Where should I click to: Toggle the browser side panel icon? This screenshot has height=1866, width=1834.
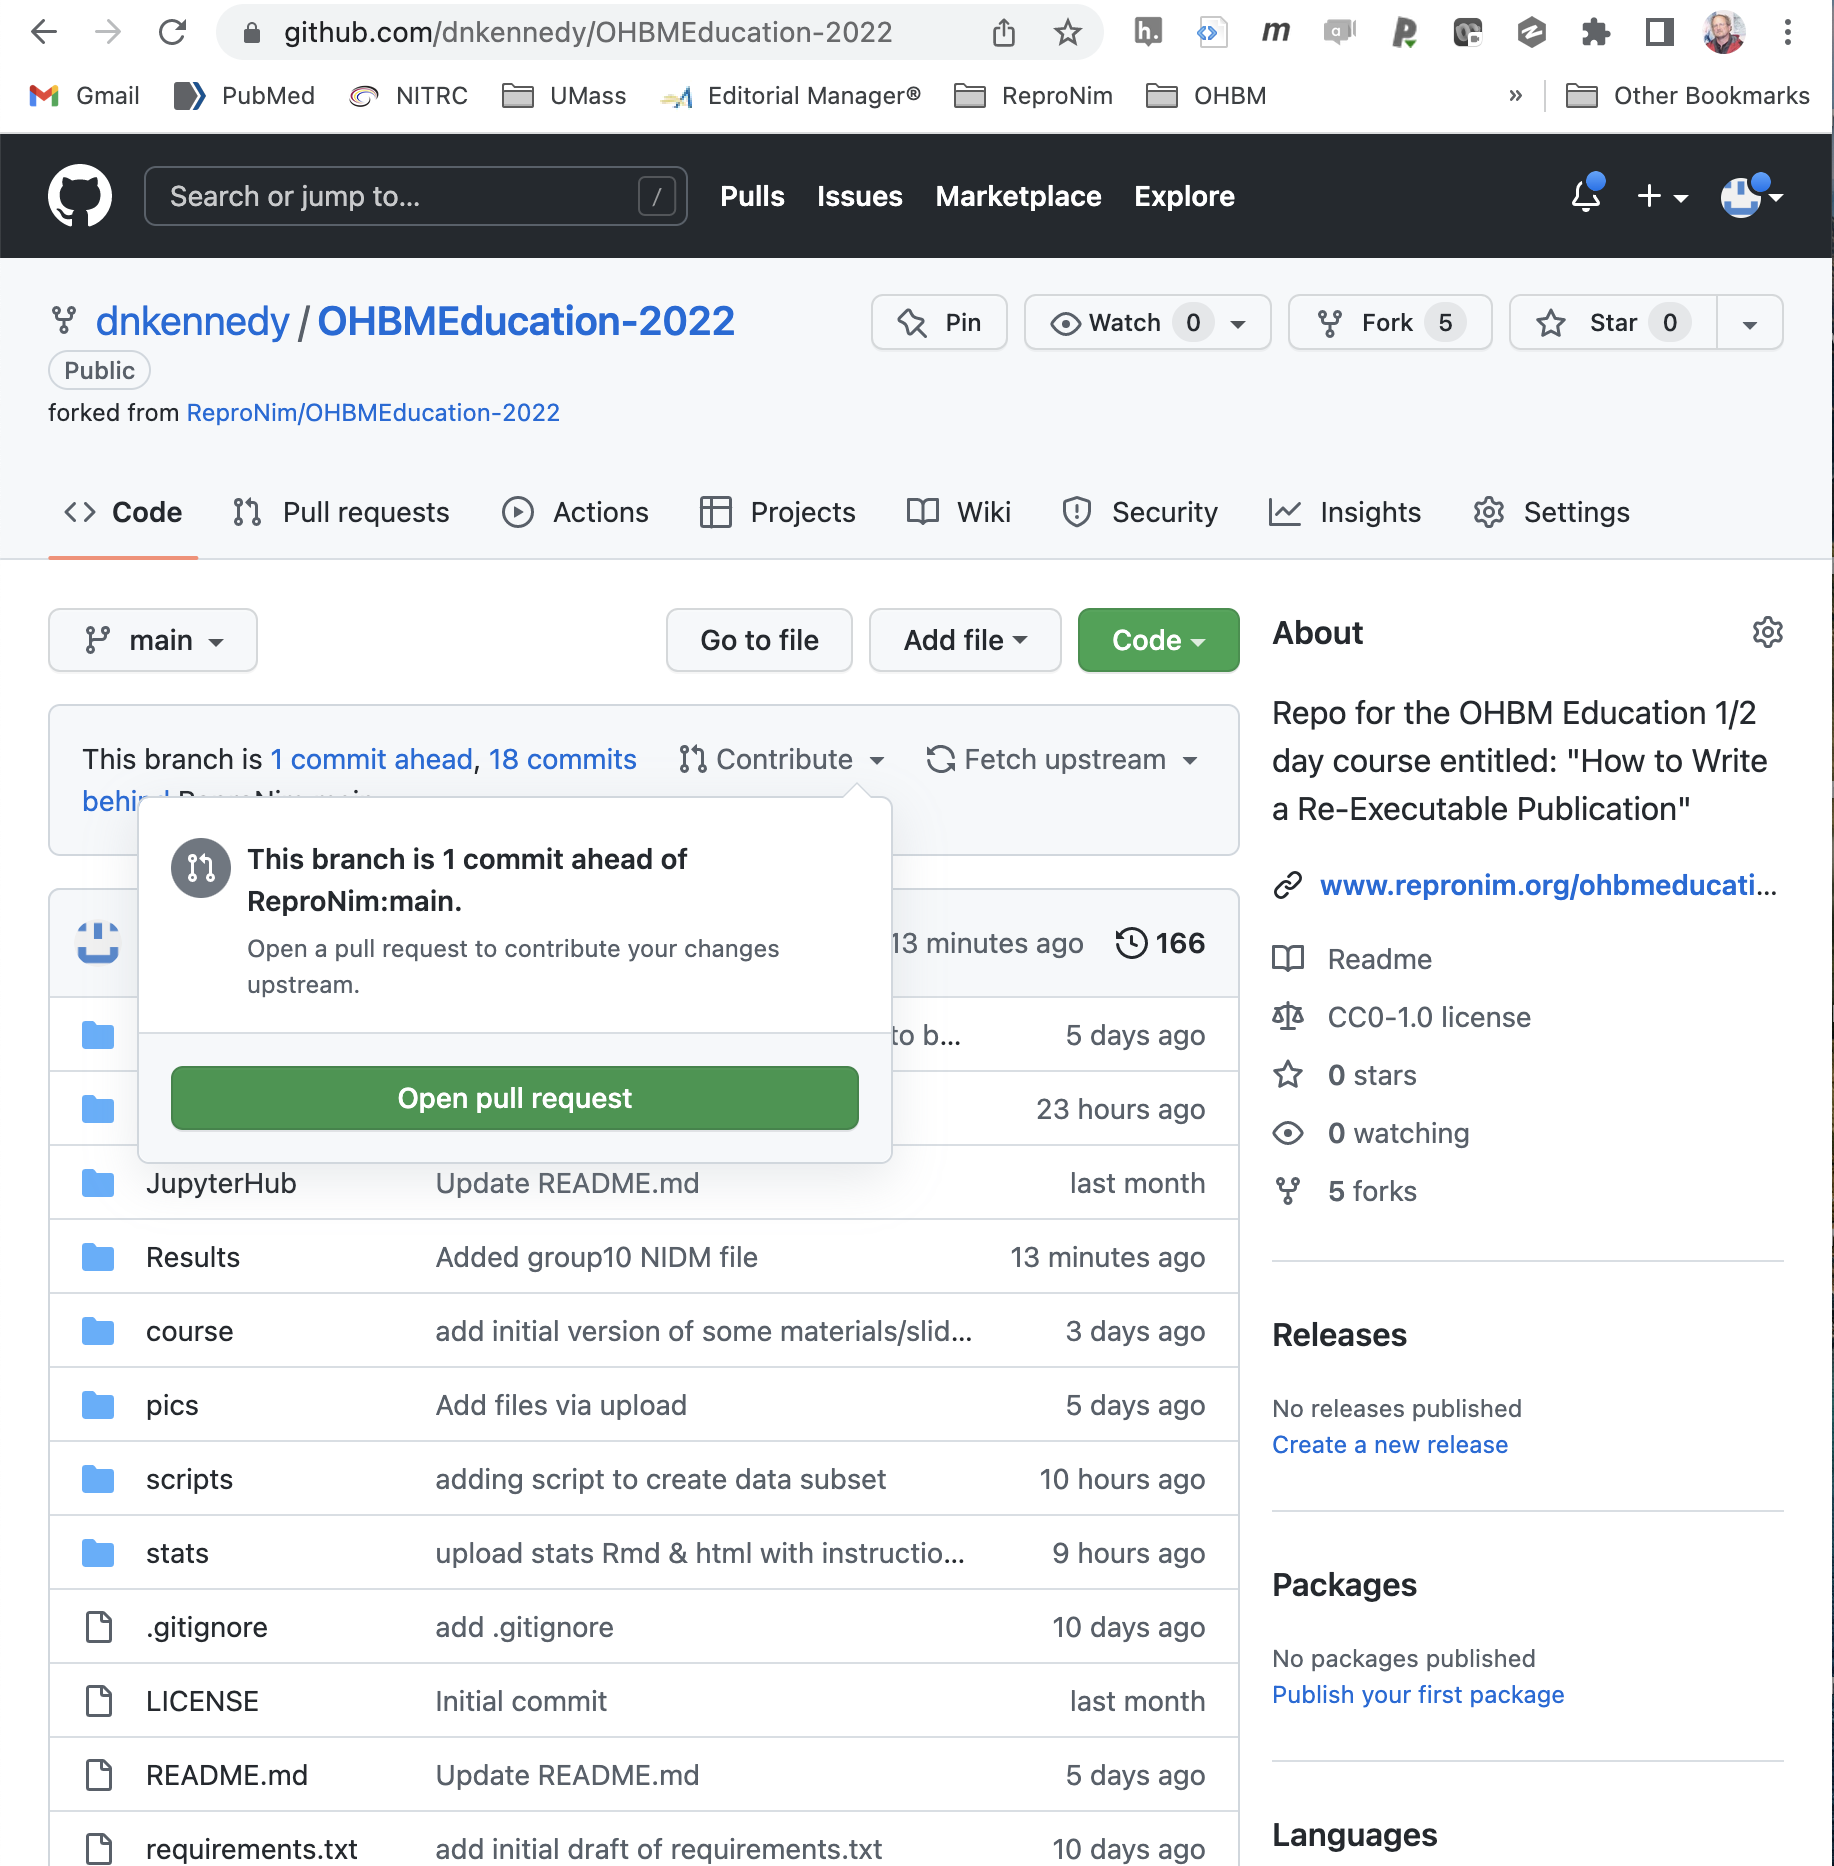click(1660, 33)
